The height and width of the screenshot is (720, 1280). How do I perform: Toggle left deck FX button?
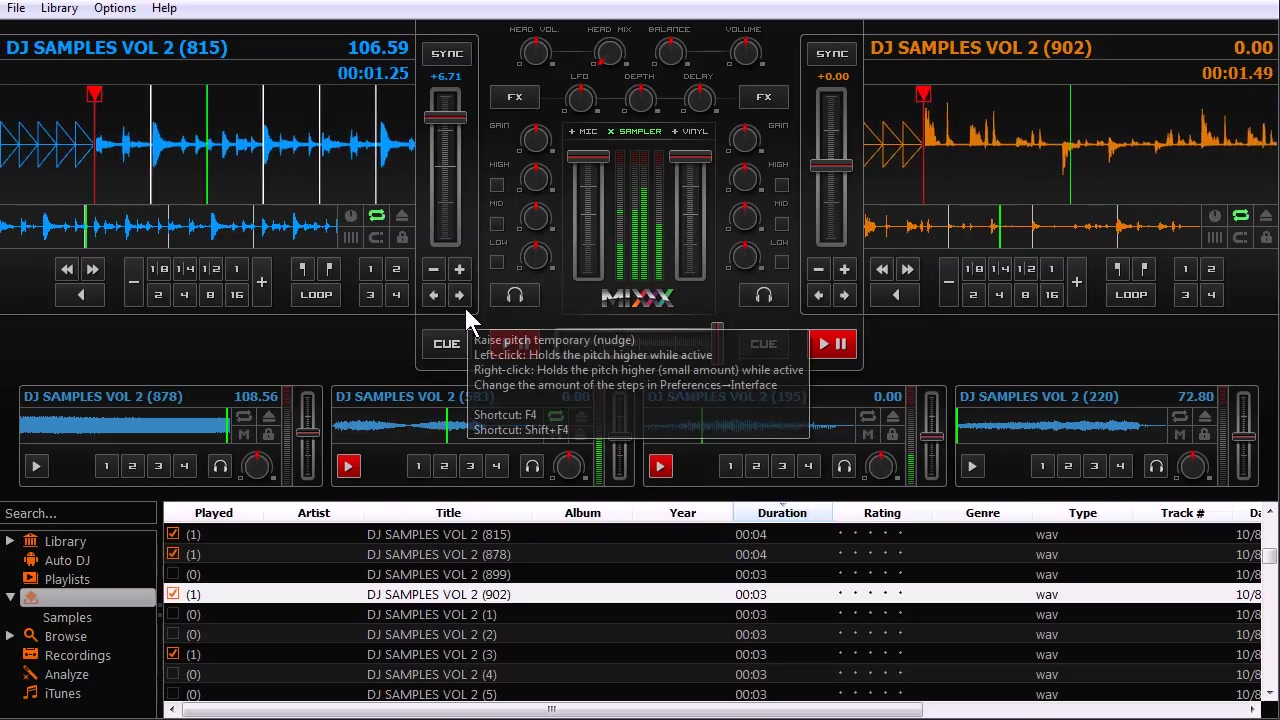pyautogui.click(x=514, y=97)
